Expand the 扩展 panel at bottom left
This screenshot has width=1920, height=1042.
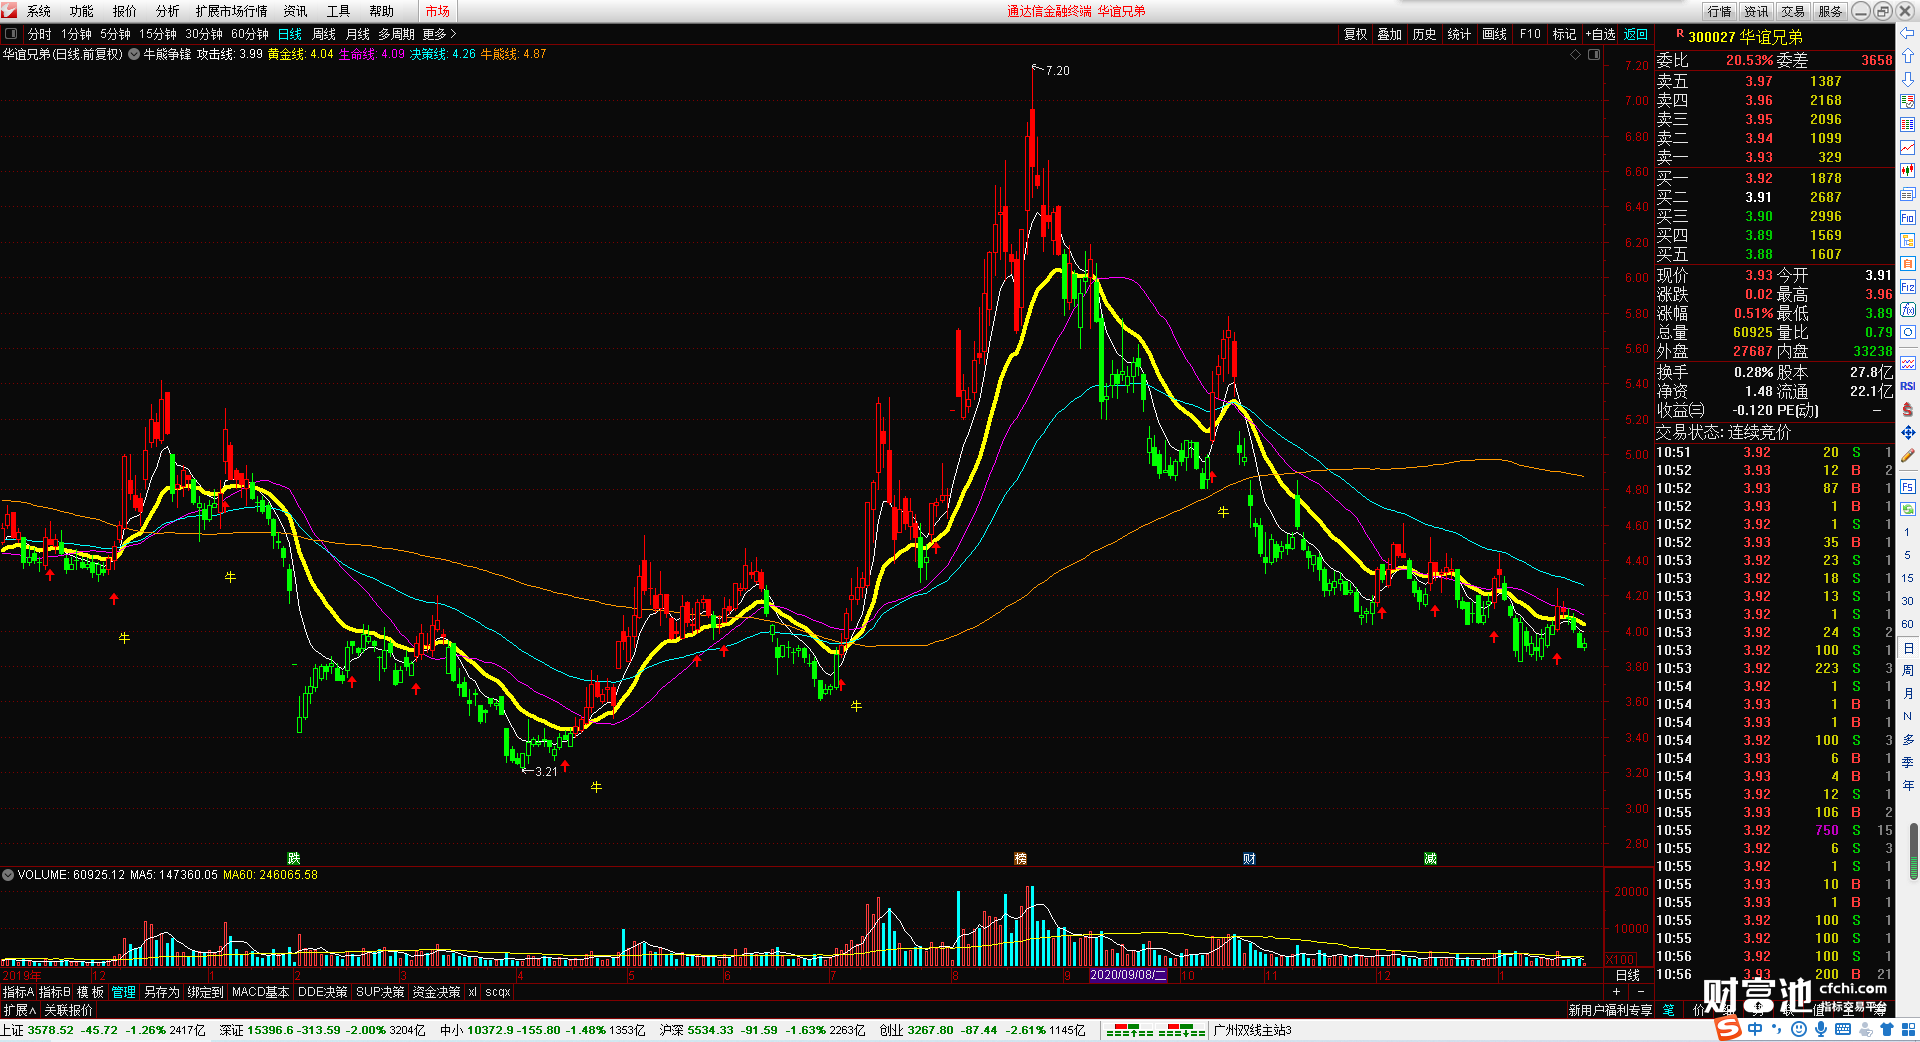coord(20,1010)
